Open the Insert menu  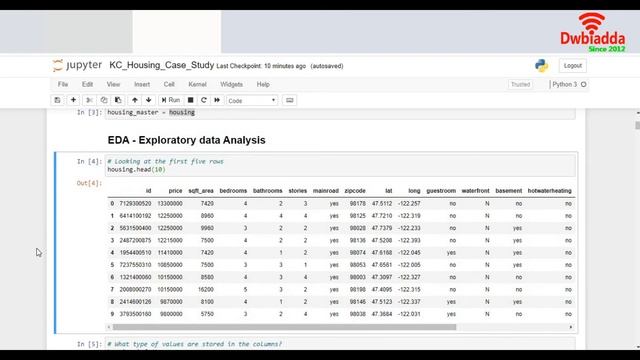(142, 84)
